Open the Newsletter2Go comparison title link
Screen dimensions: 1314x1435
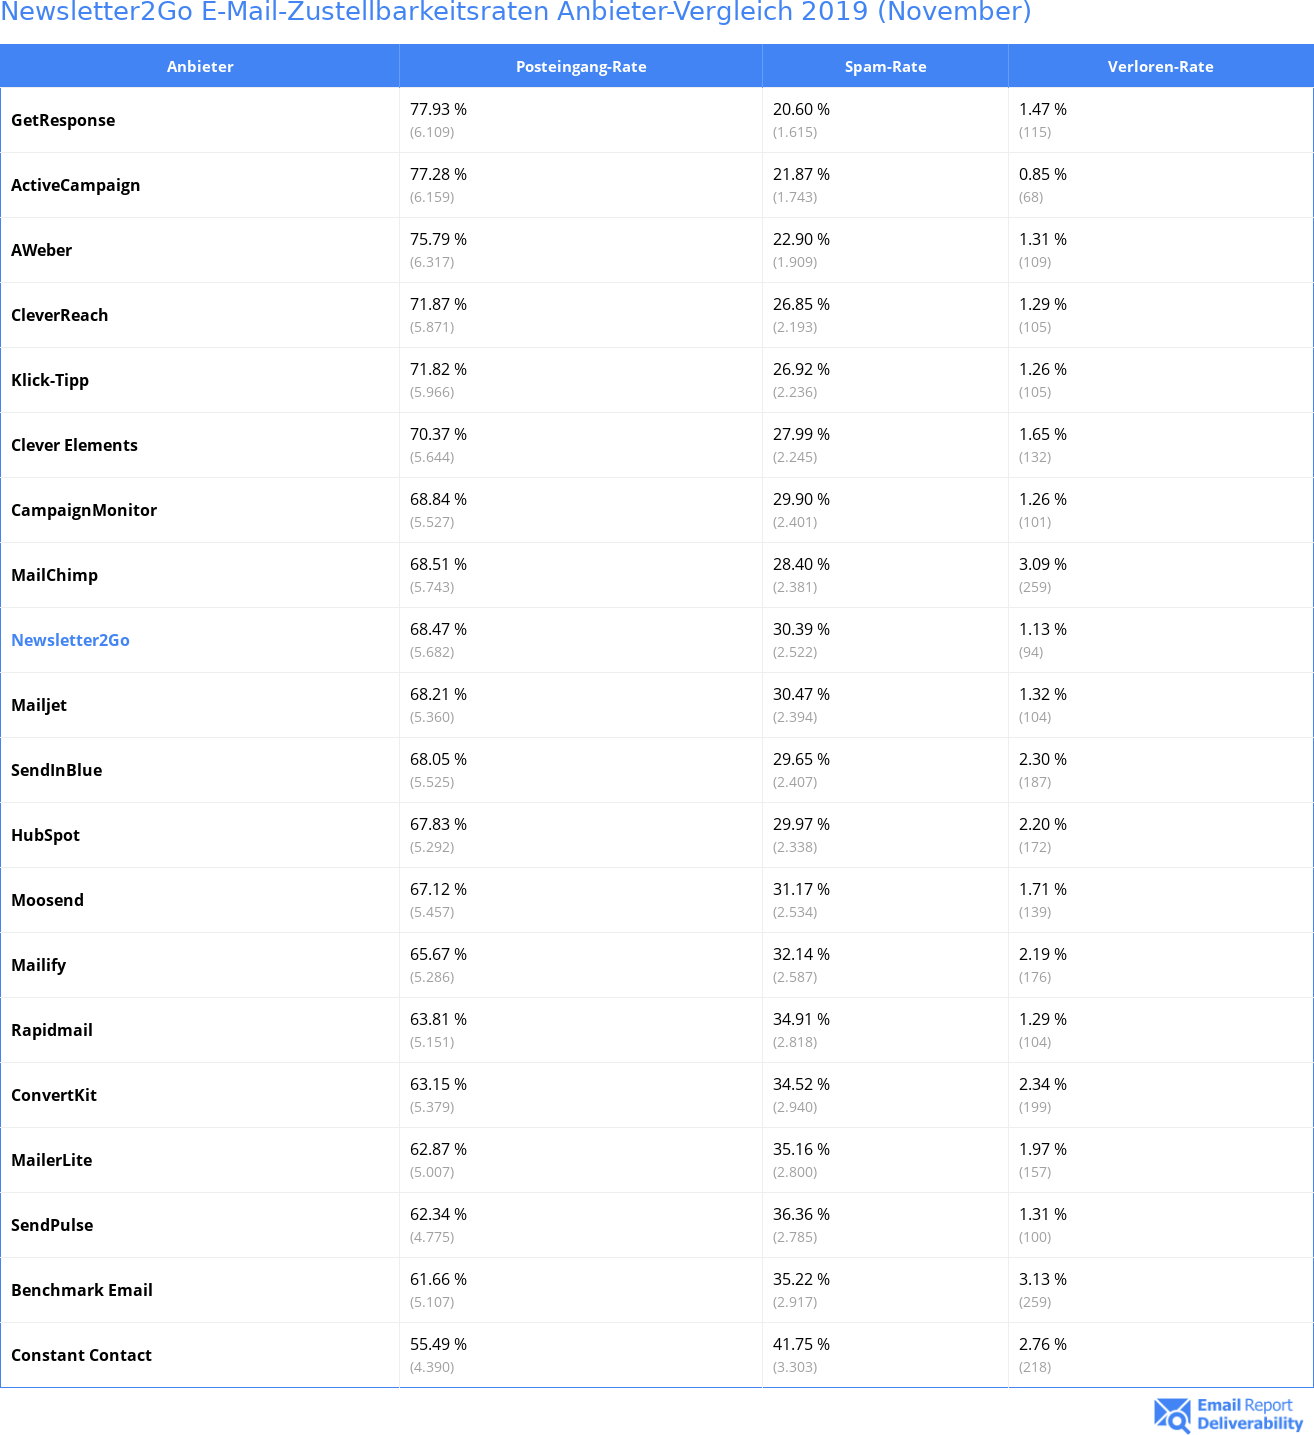(x=516, y=12)
